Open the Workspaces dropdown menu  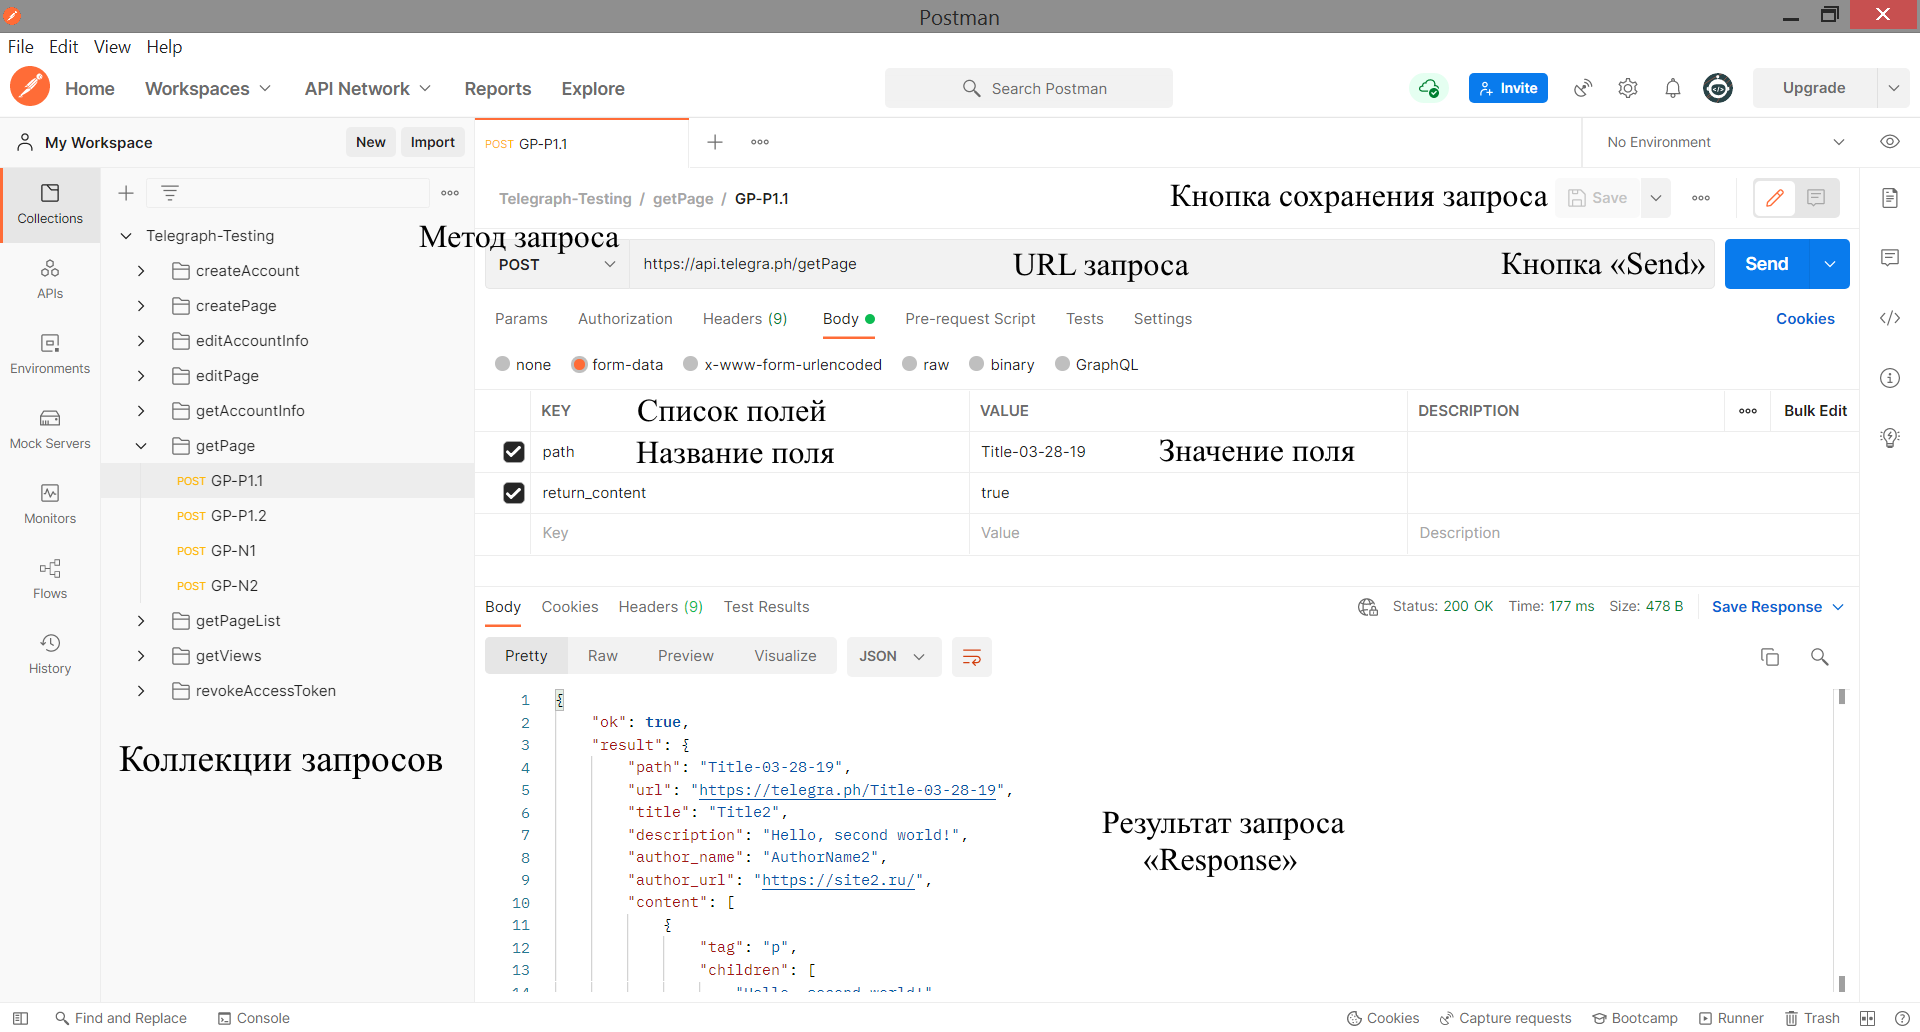click(208, 88)
